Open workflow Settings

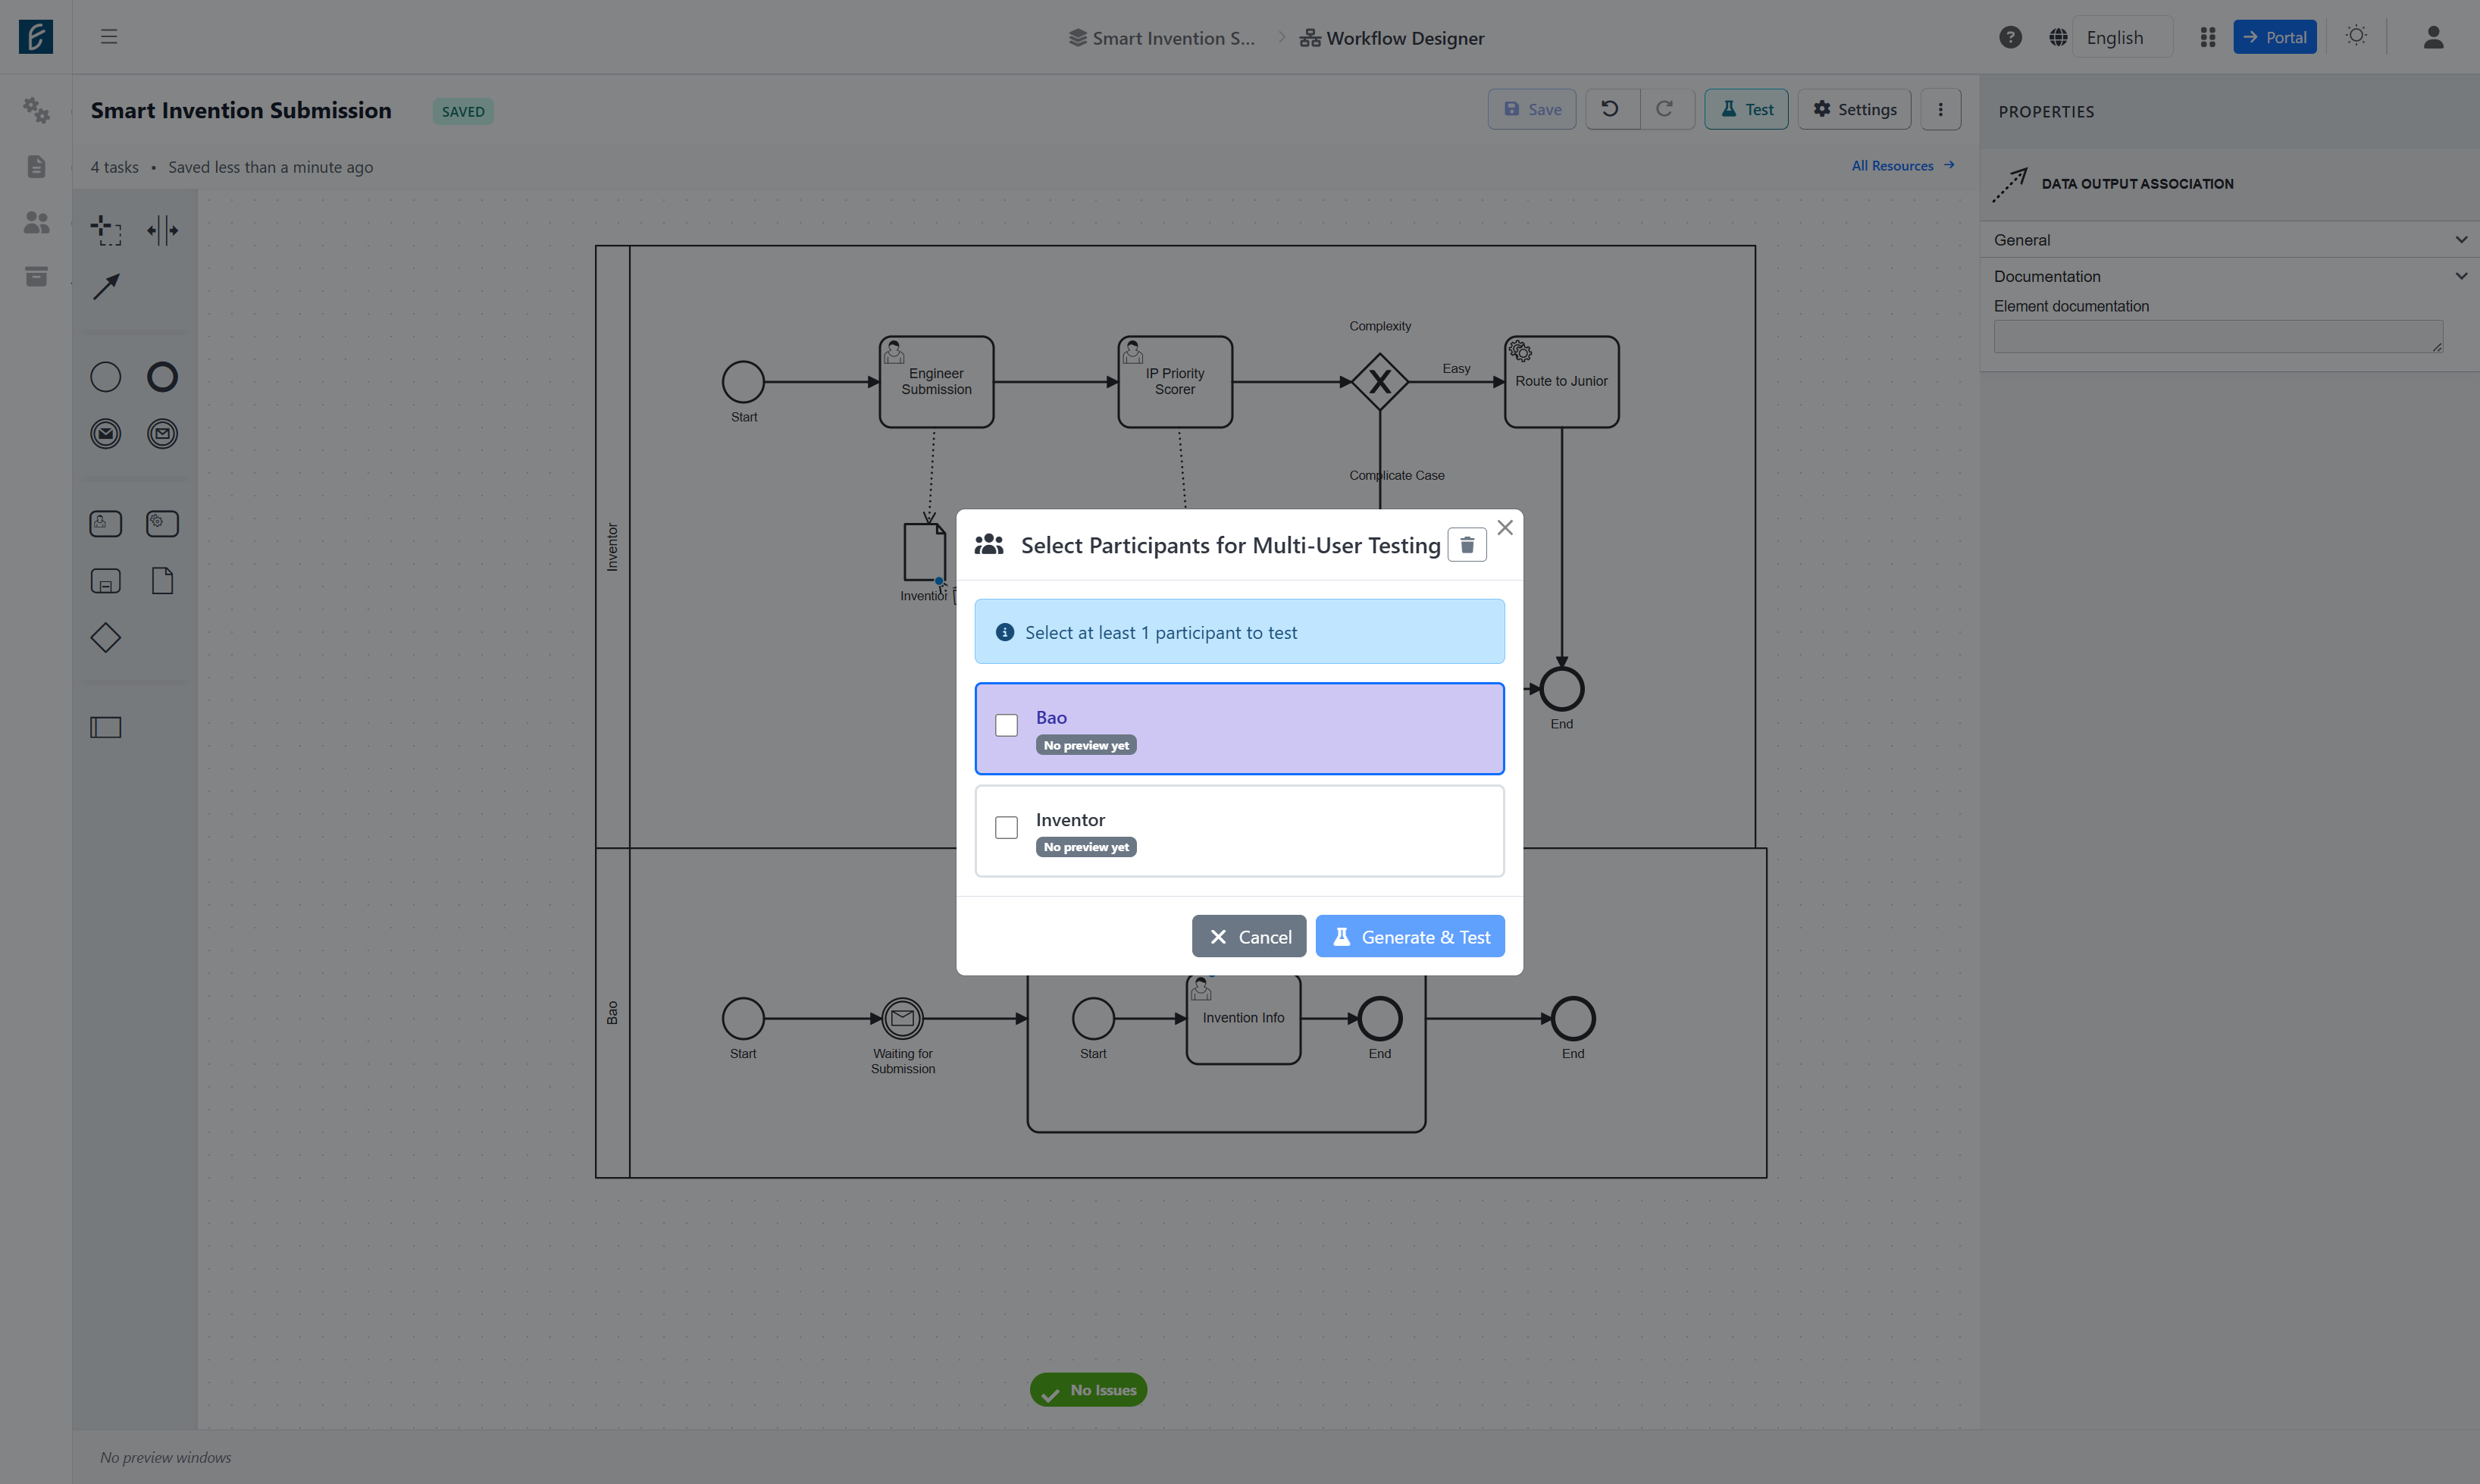coord(1855,109)
